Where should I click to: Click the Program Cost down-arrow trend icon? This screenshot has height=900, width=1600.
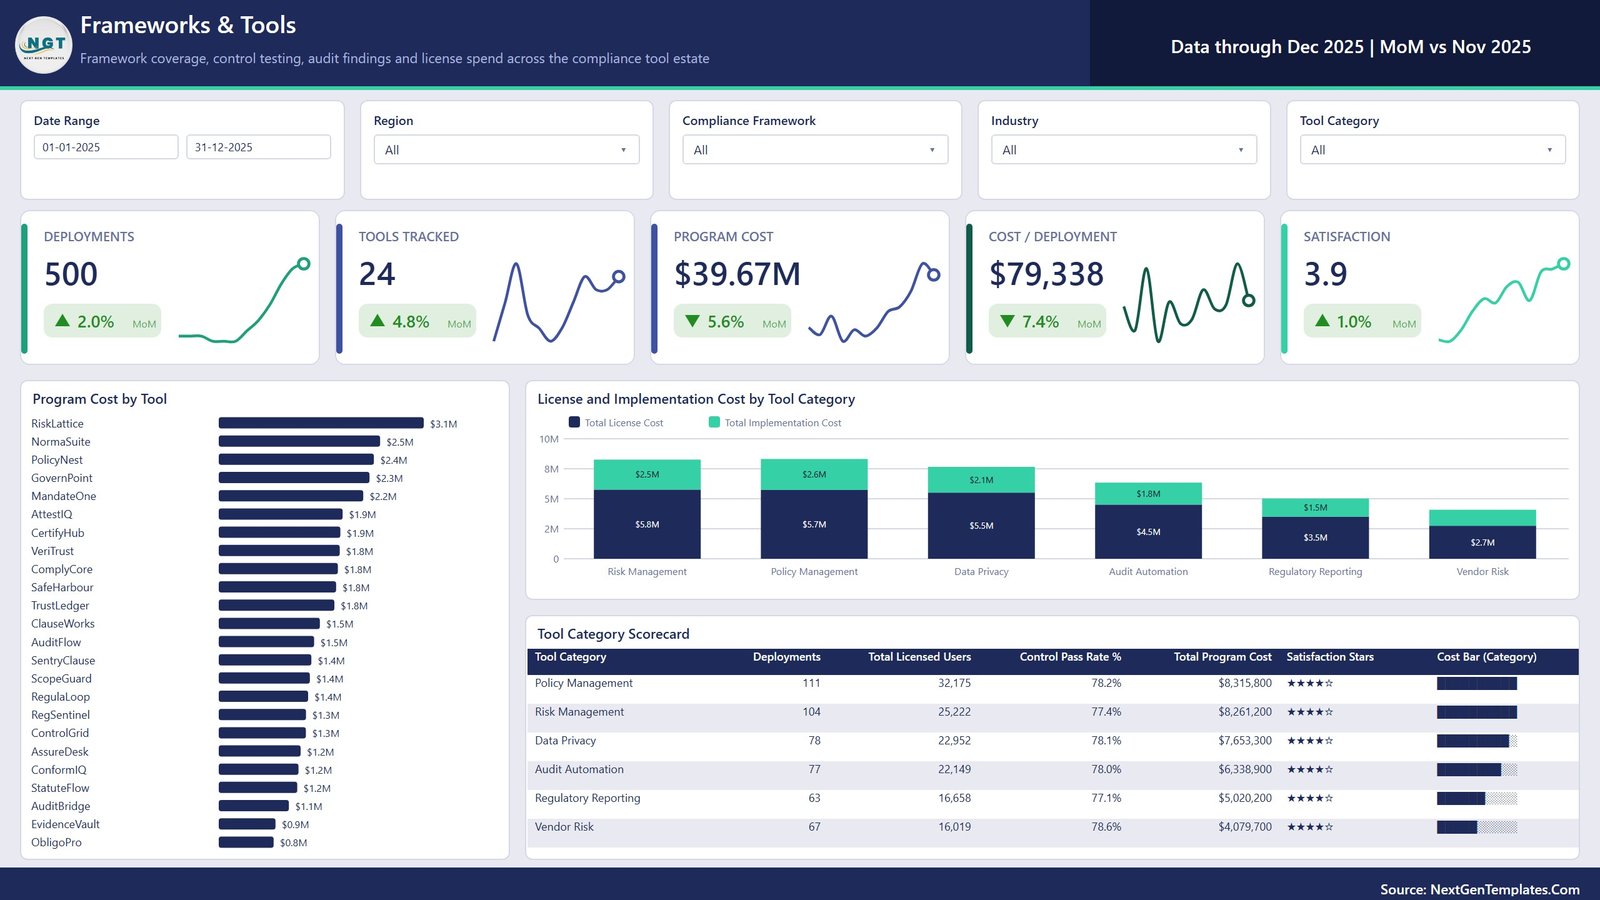(692, 321)
